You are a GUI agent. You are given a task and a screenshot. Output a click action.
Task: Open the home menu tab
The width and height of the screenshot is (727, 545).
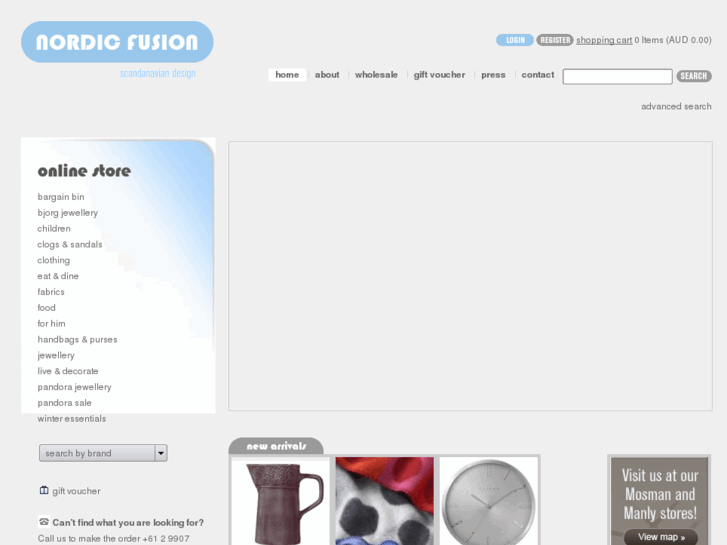pyautogui.click(x=287, y=75)
